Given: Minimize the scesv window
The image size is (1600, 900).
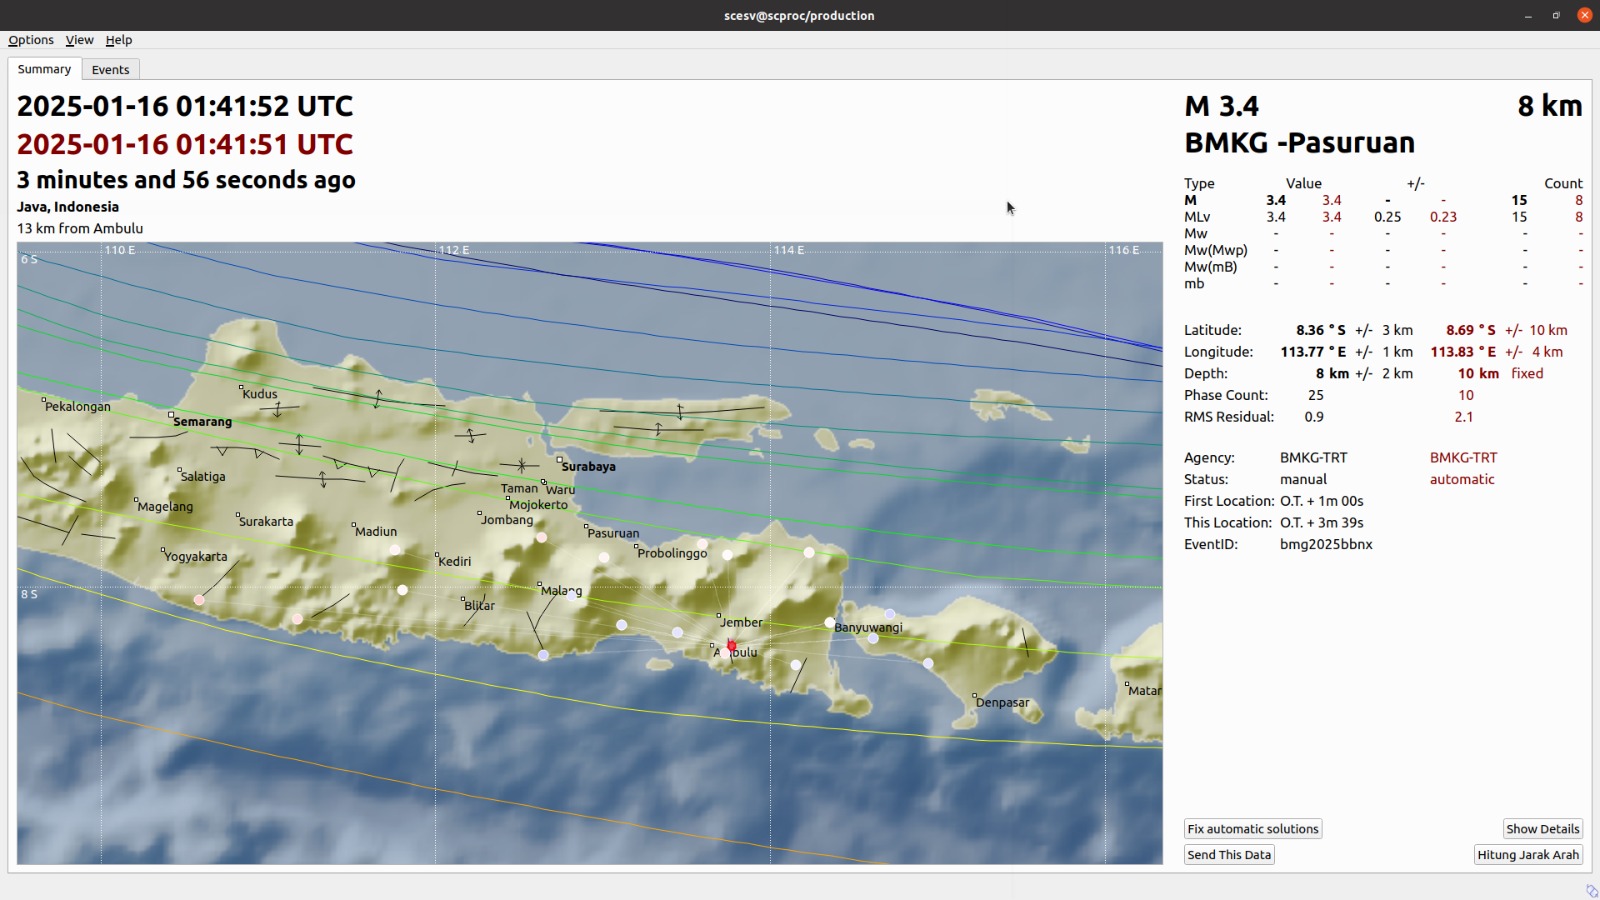Looking at the screenshot, I should [1527, 15].
